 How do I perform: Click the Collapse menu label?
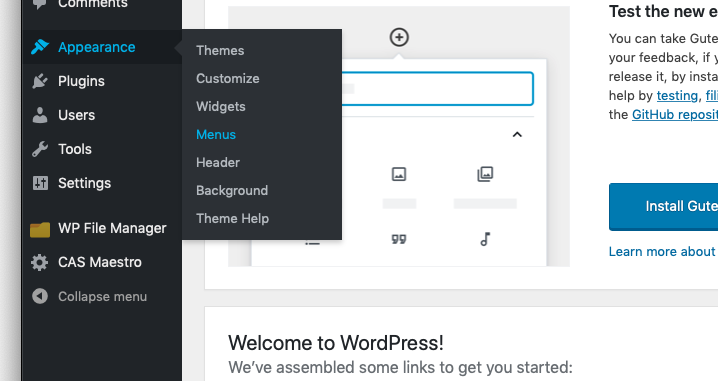click(x=103, y=297)
